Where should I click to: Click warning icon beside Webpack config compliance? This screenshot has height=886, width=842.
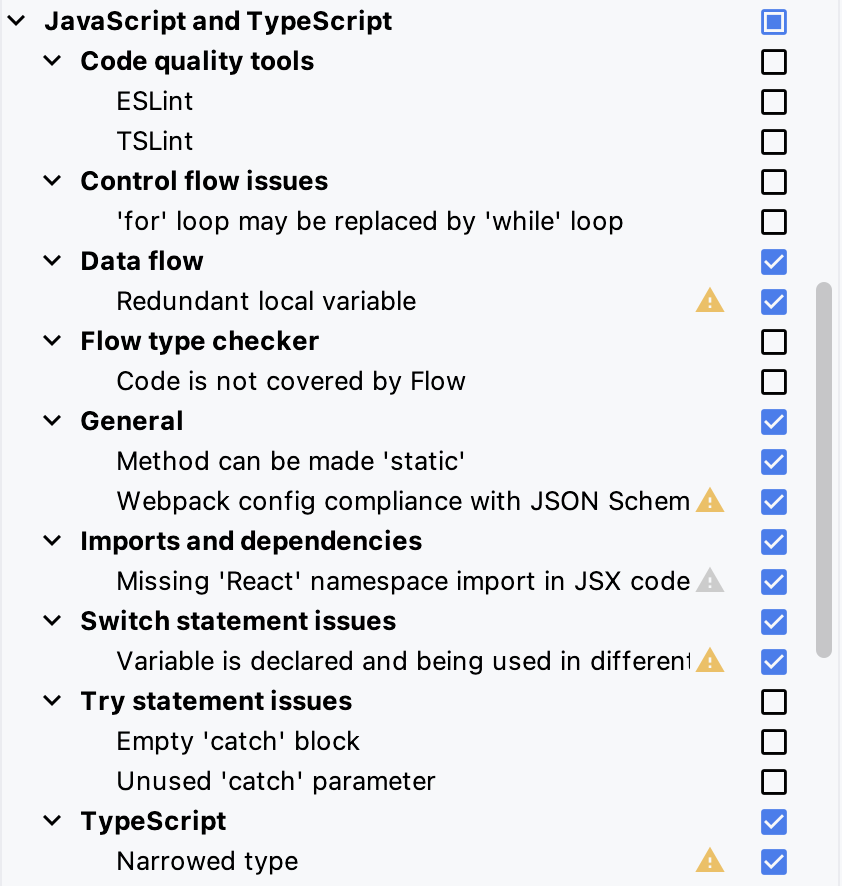coord(709,501)
